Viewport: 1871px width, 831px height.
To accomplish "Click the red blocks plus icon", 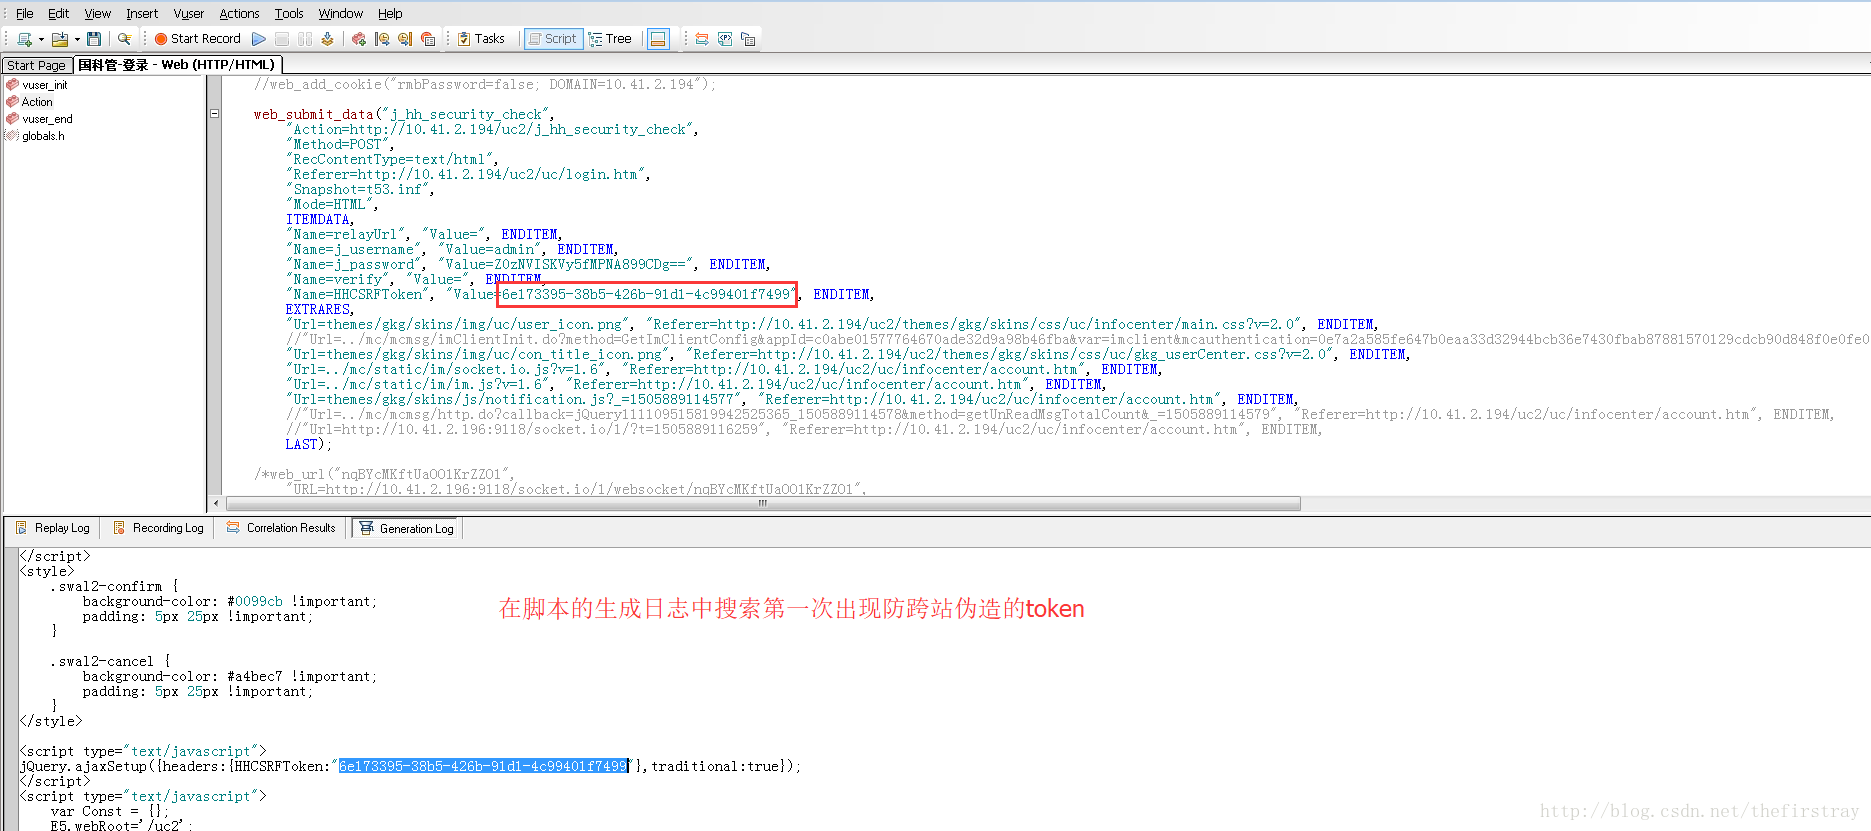I will click(359, 39).
